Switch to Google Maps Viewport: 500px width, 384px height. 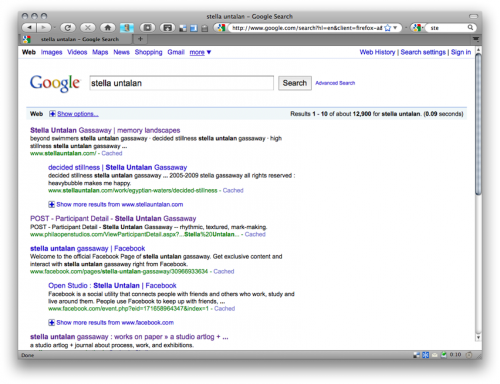(100, 52)
